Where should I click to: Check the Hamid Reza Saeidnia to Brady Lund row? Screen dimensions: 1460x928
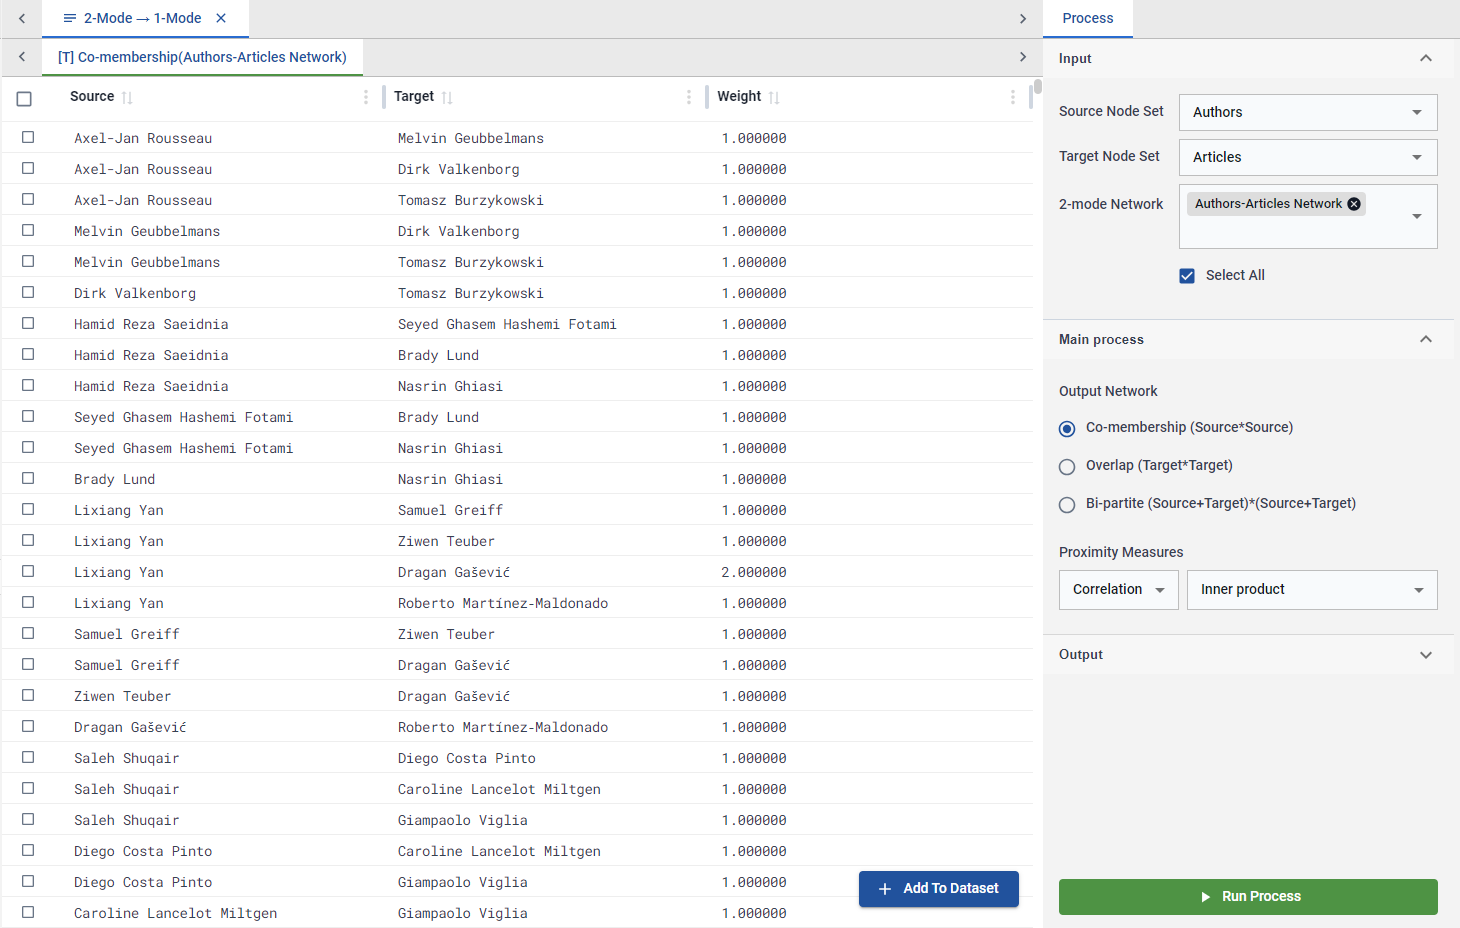pos(28,354)
